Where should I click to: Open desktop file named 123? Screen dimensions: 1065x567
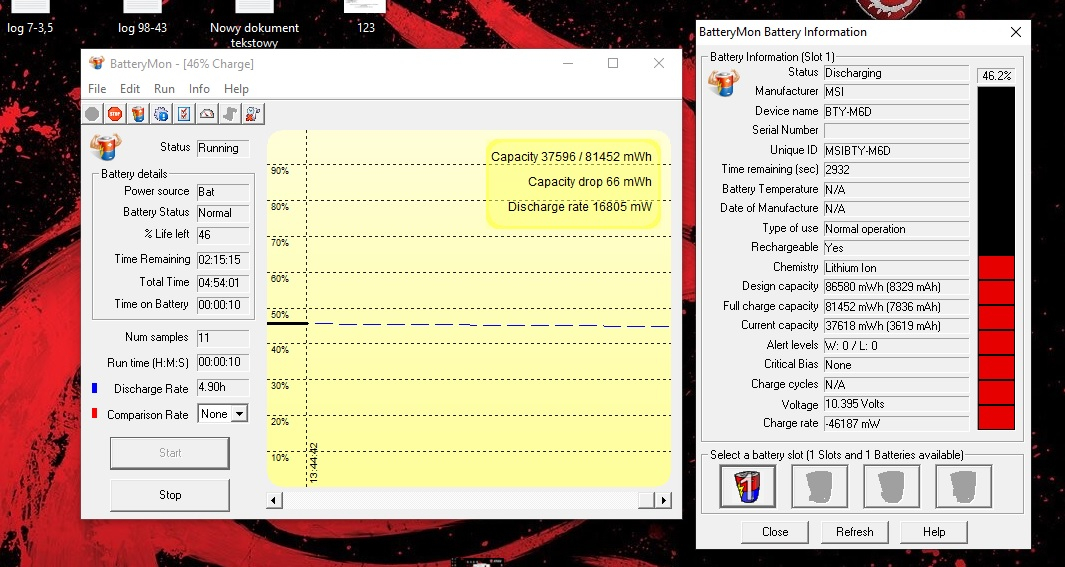[365, 18]
